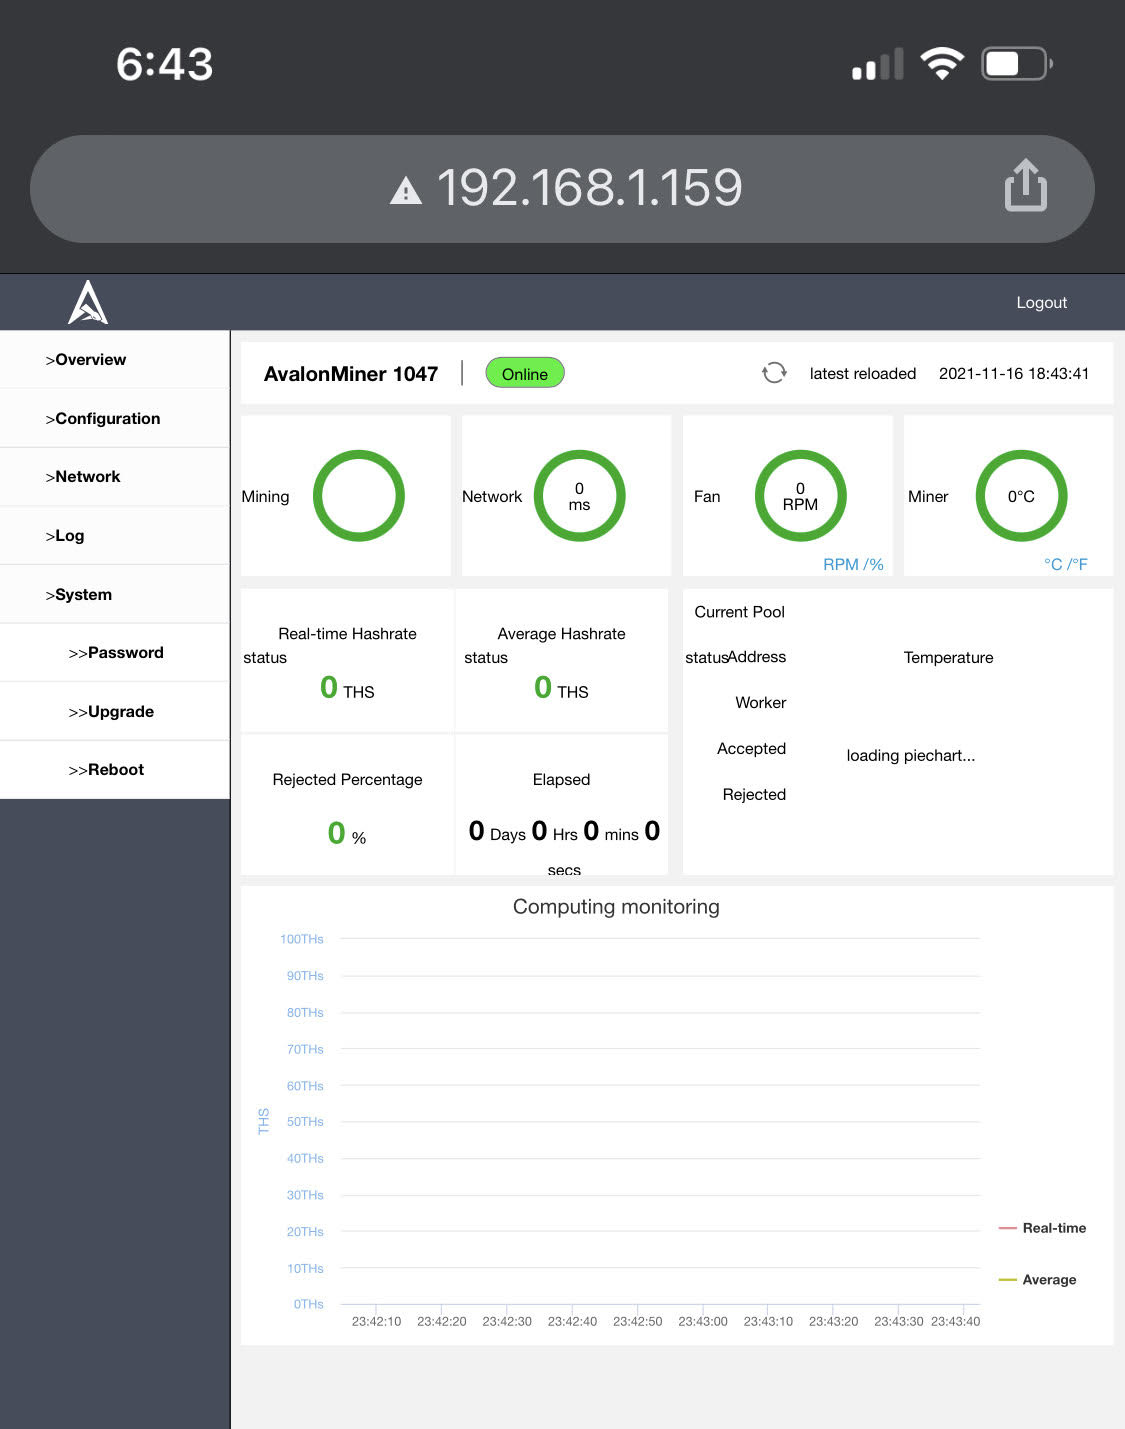Click the 23:43:40 time axis label

click(x=955, y=1322)
